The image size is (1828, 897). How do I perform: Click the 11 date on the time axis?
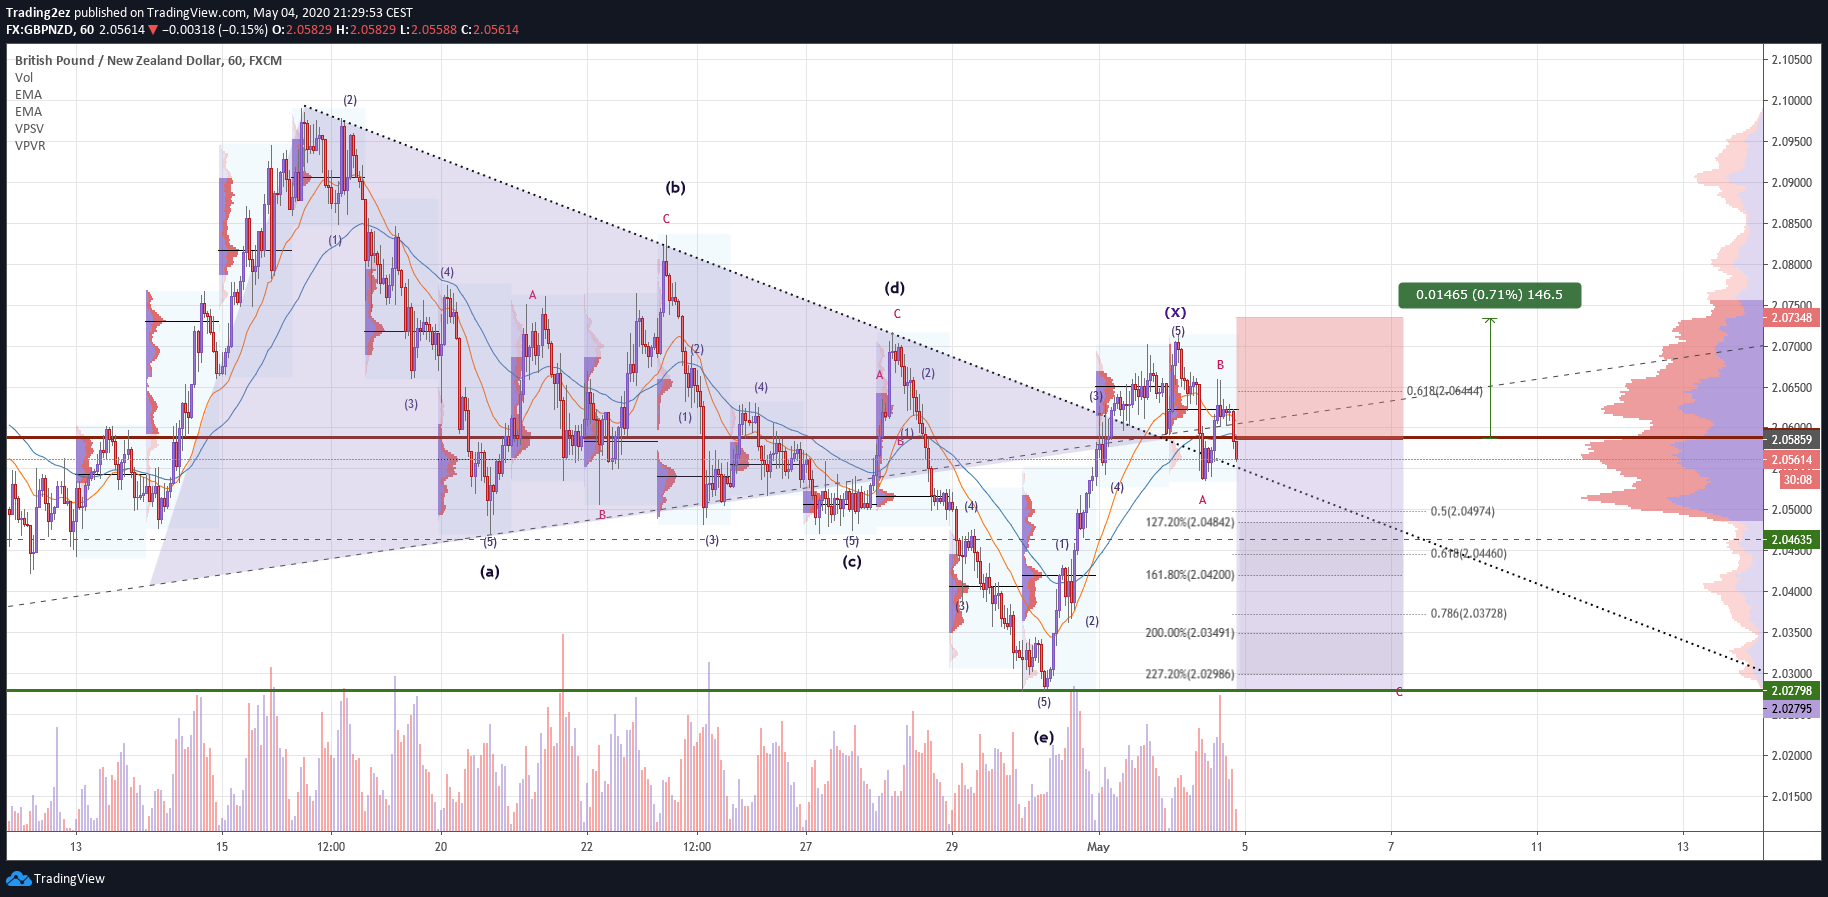click(x=1537, y=847)
